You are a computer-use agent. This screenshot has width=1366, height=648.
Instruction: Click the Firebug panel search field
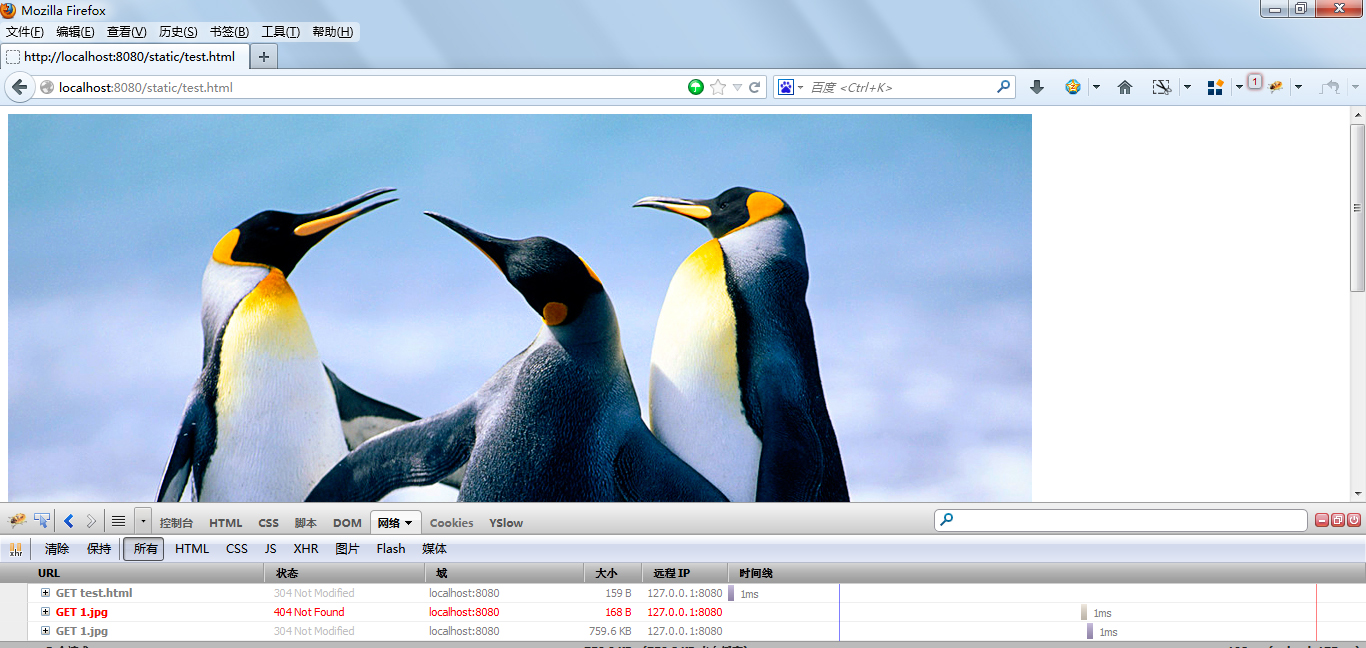[1130, 520]
